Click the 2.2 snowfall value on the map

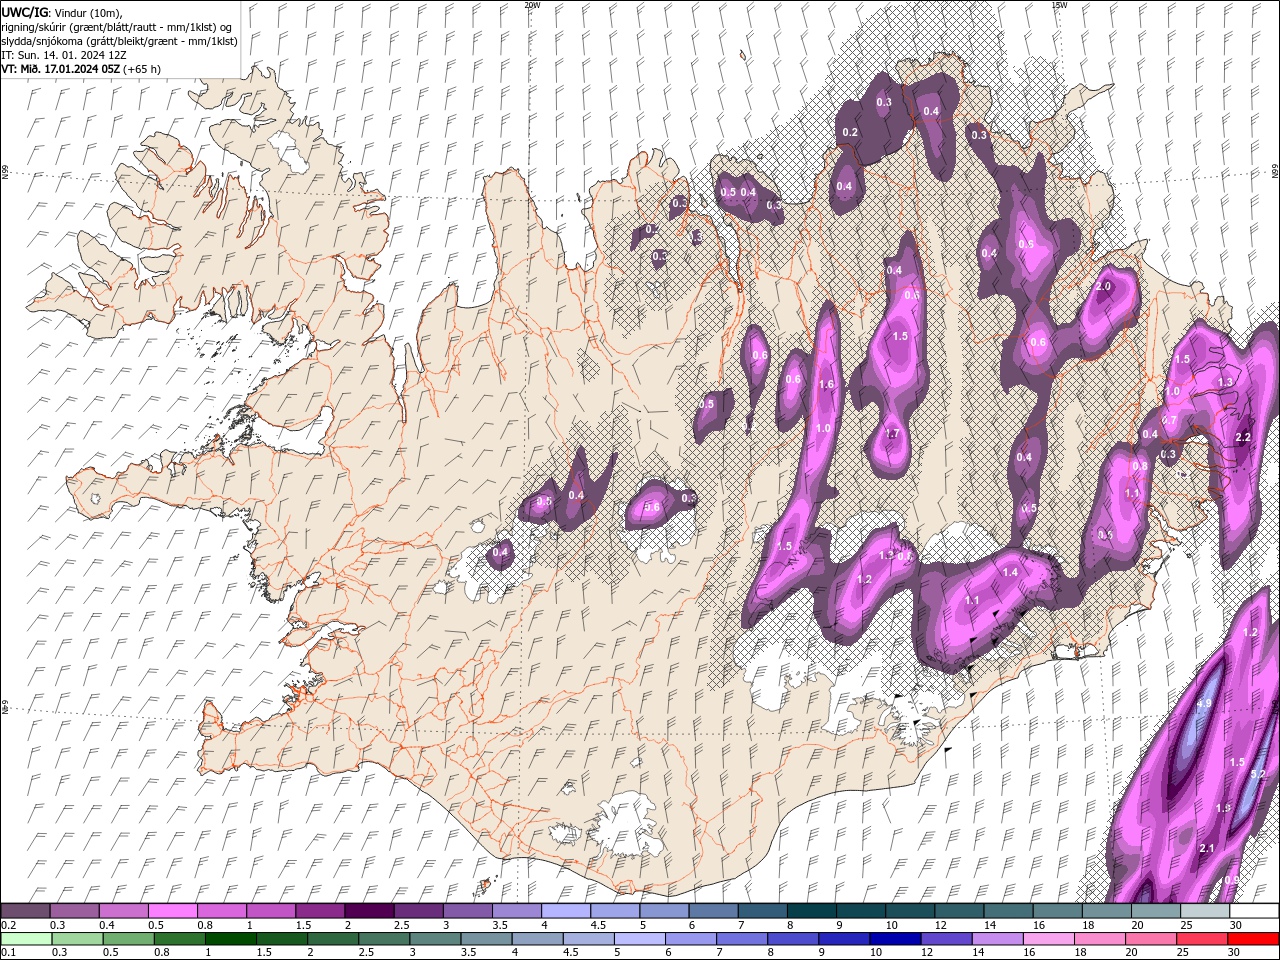coord(1244,438)
